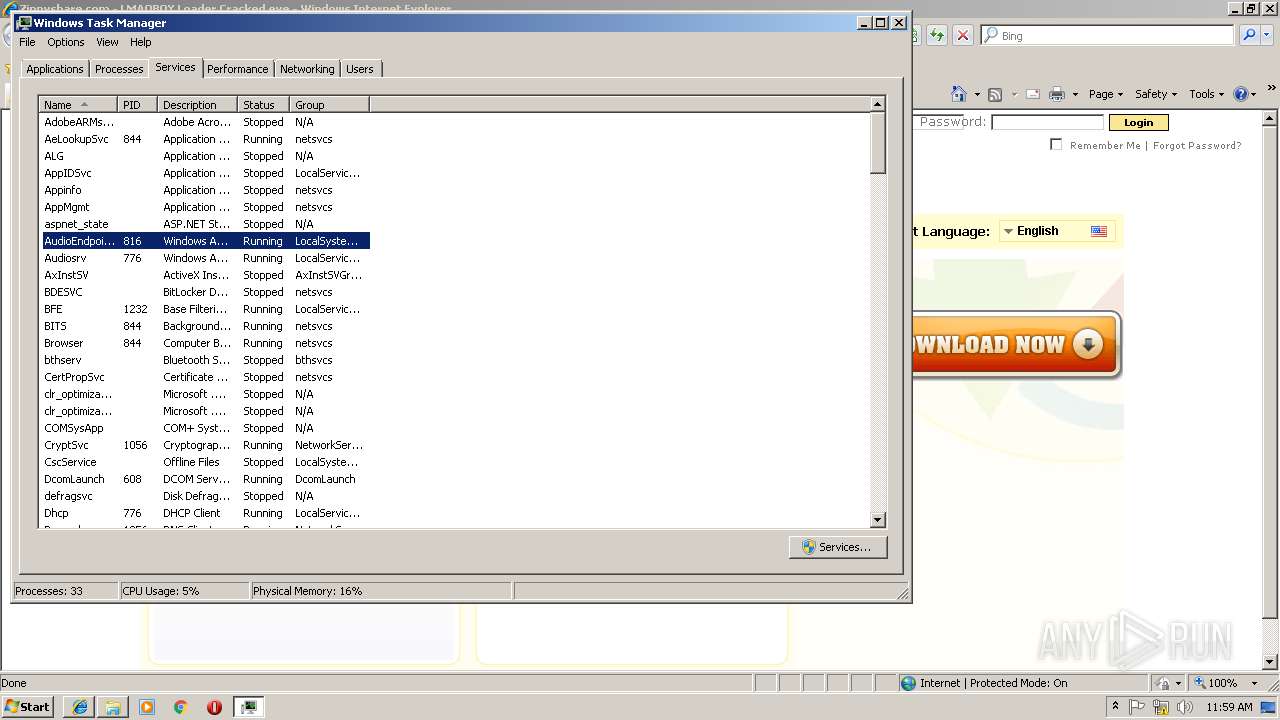The height and width of the screenshot is (720, 1280).
Task: Click in the Bing search box
Action: pos(1108,35)
